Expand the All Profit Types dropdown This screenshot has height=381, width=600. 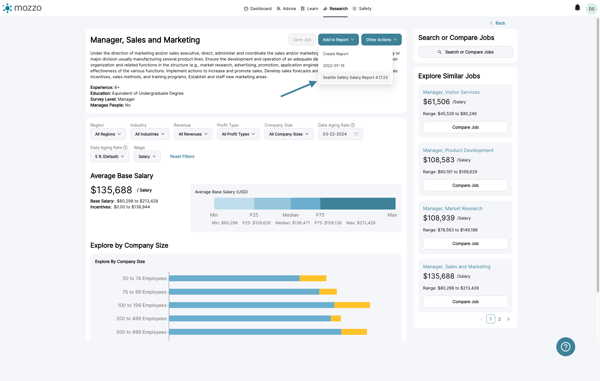[238, 134]
